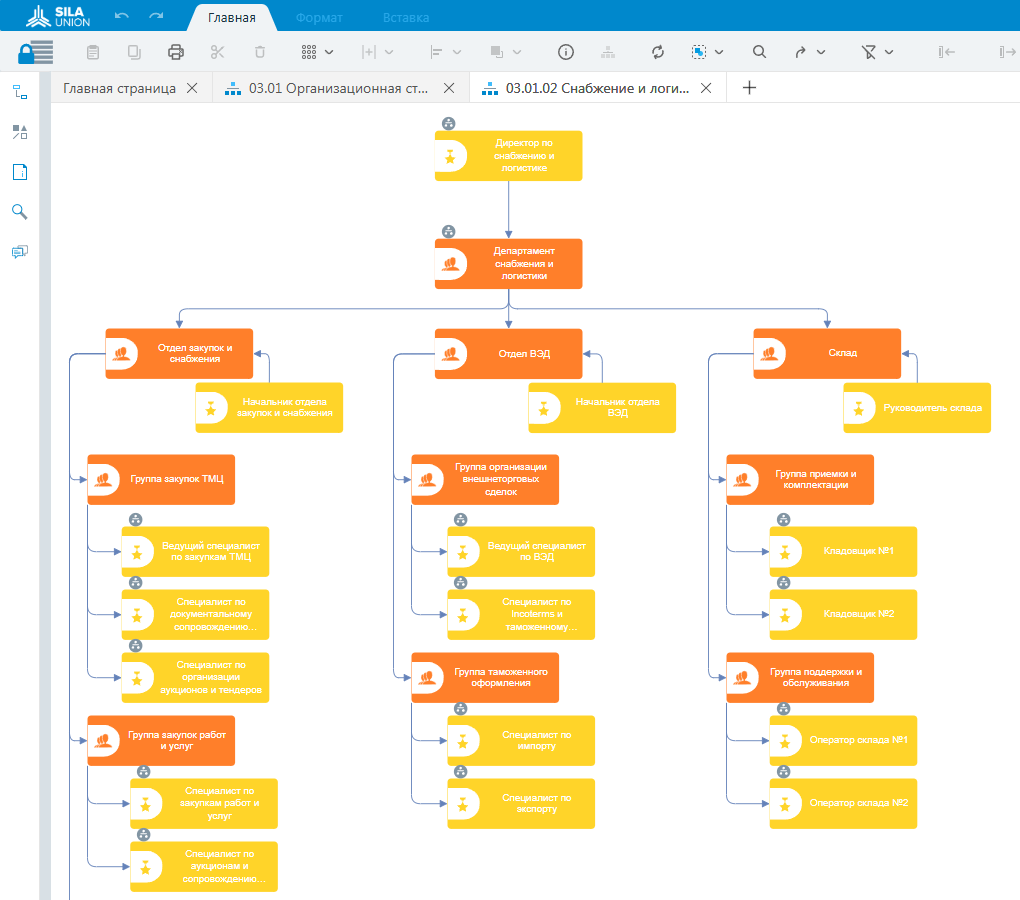This screenshot has height=900, width=1020.
Task: Switch to the Вставка ribbon tab
Action: tap(406, 18)
